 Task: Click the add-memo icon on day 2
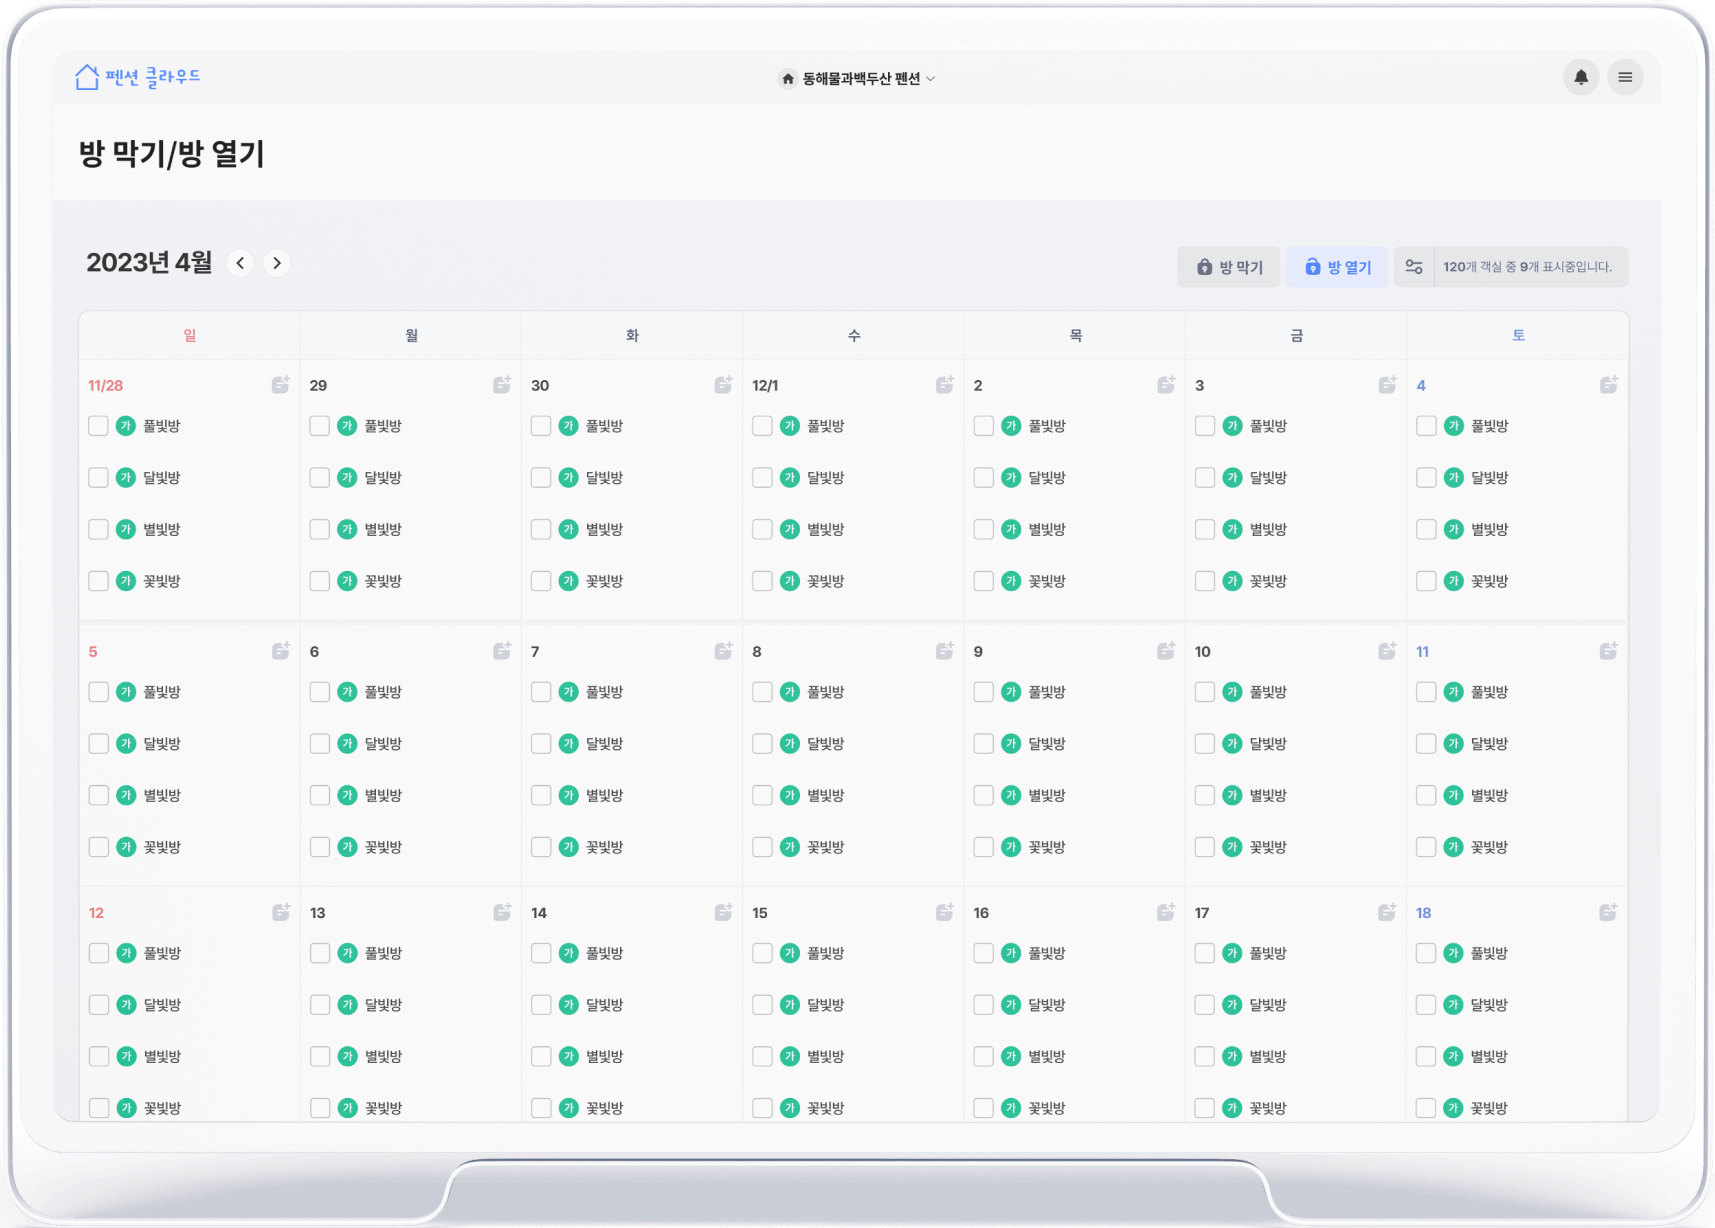1166,385
